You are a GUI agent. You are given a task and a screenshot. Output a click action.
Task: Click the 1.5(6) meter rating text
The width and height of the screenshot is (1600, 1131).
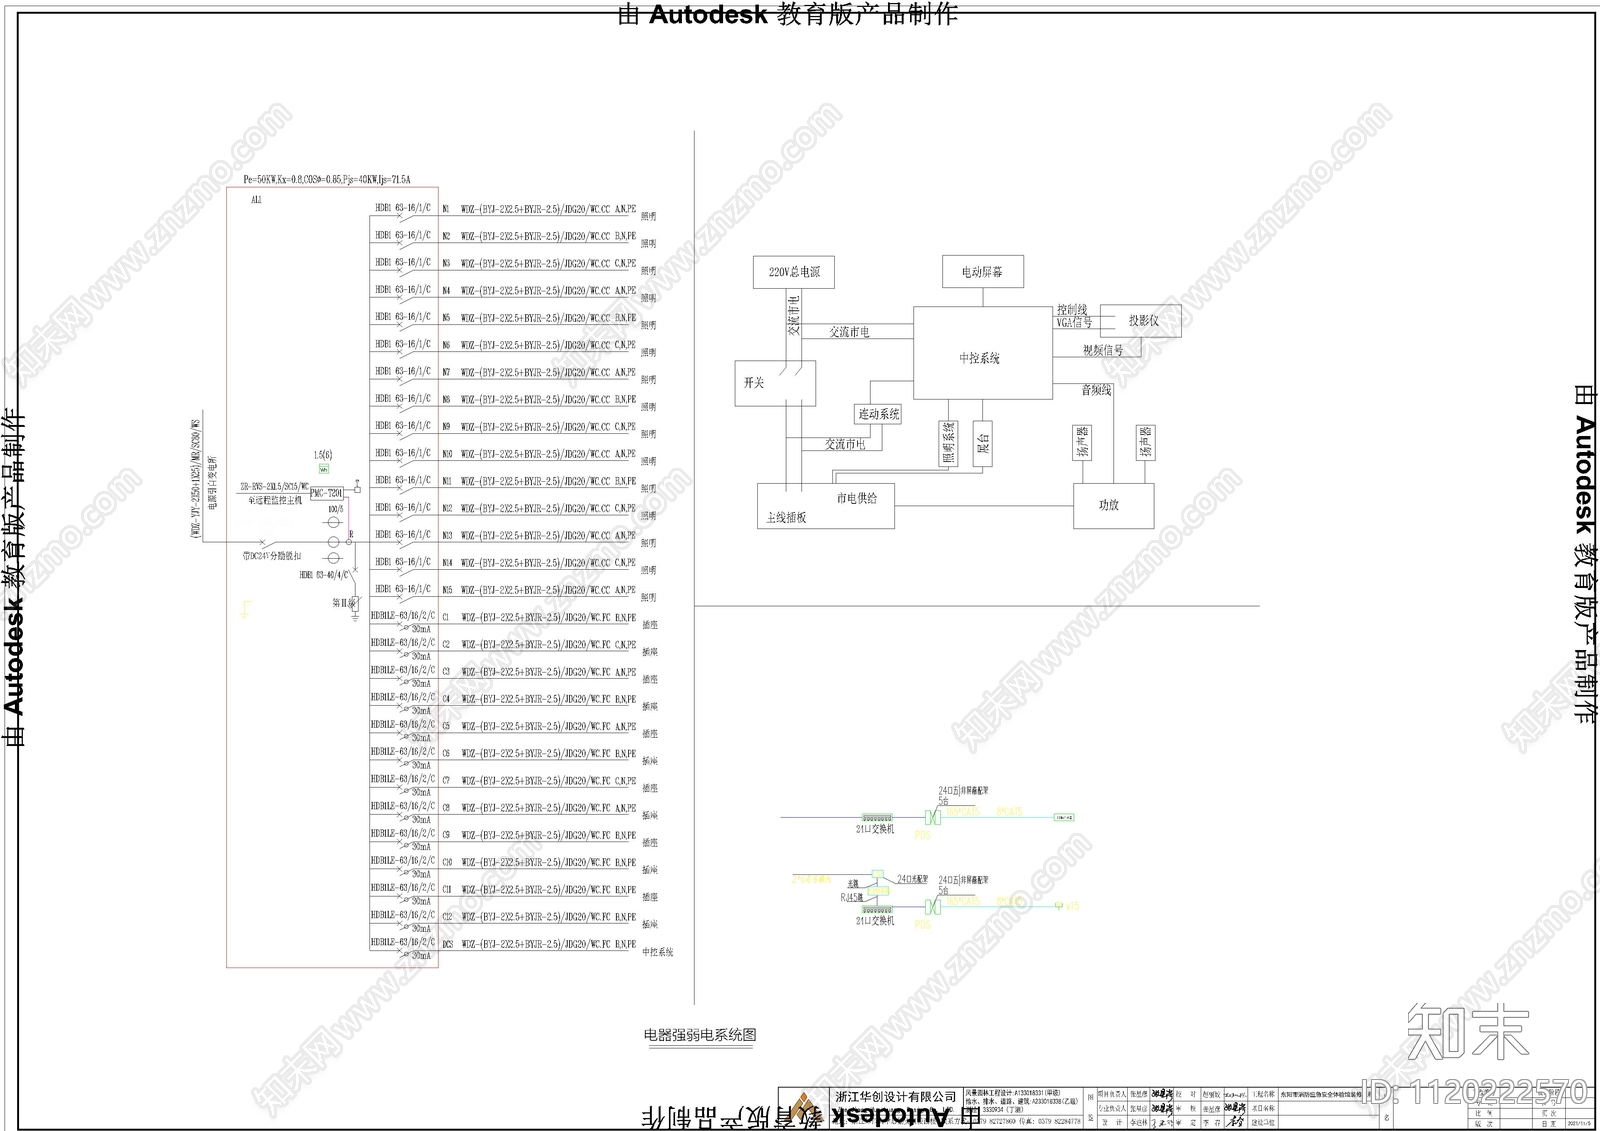point(323,455)
